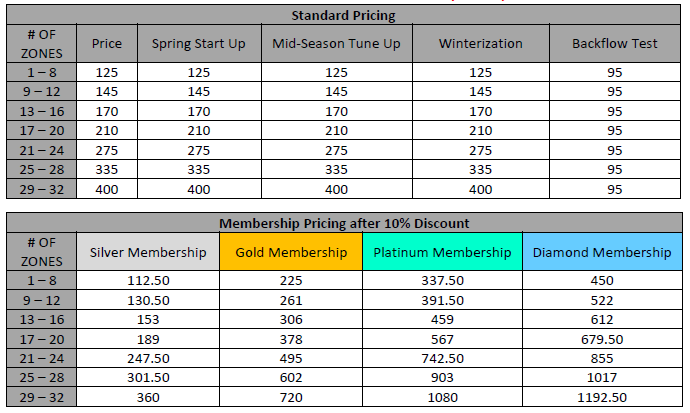Click the Winterization column header
Image resolution: width=690 pixels, height=413 pixels.
[480, 44]
